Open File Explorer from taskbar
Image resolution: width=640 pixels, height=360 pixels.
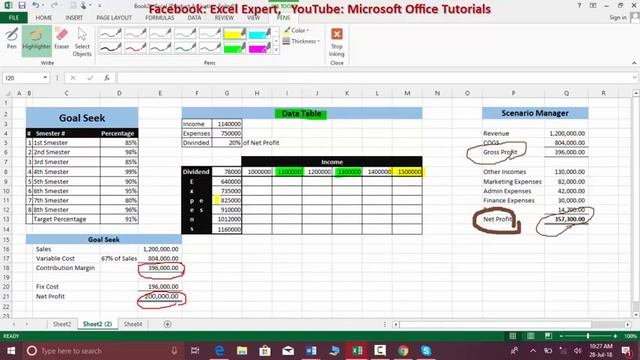pos(242,351)
